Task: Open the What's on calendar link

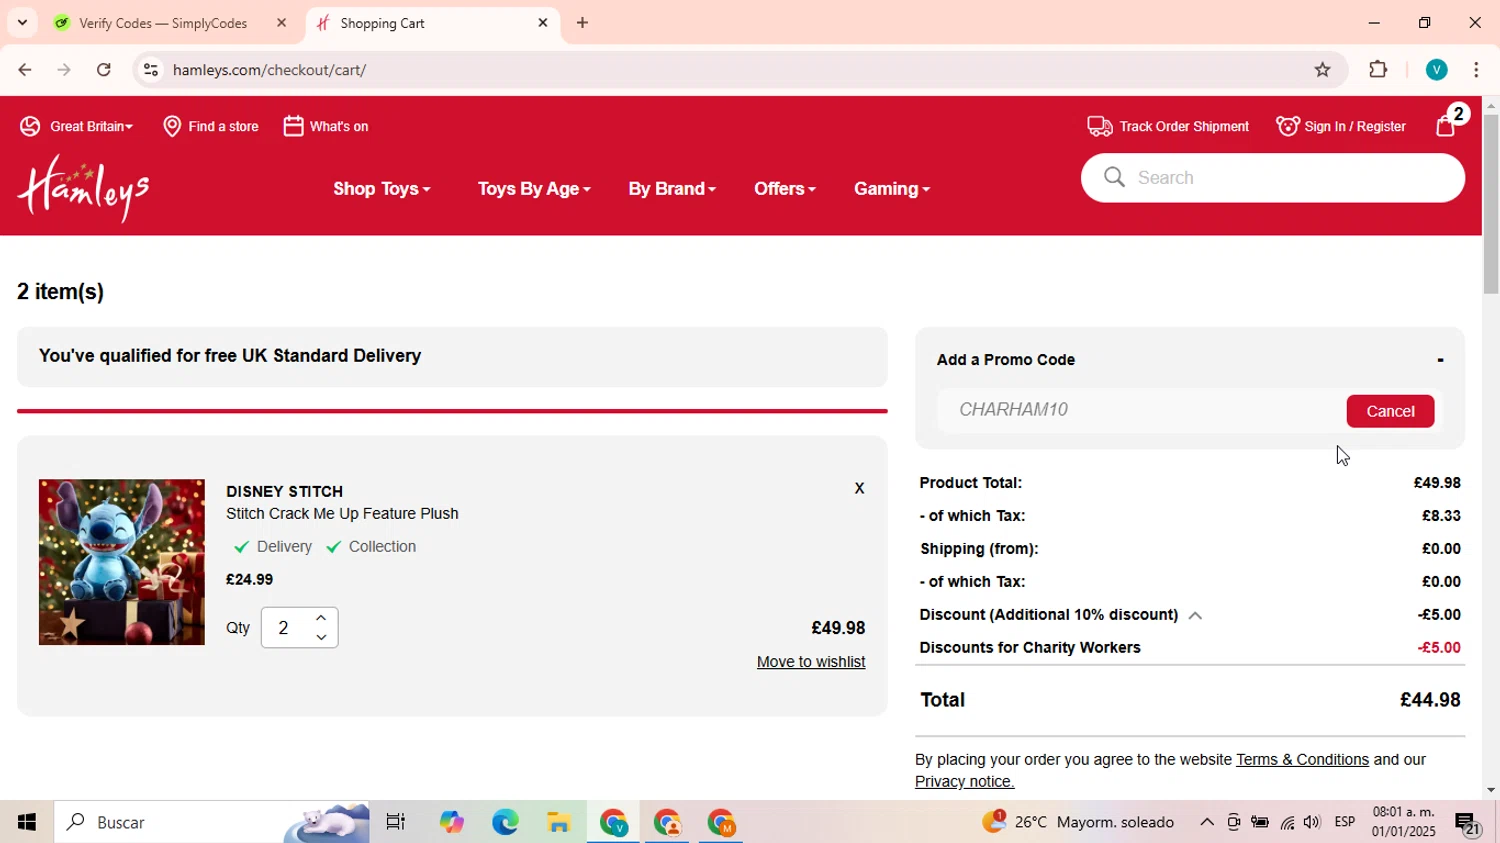Action: 326,126
